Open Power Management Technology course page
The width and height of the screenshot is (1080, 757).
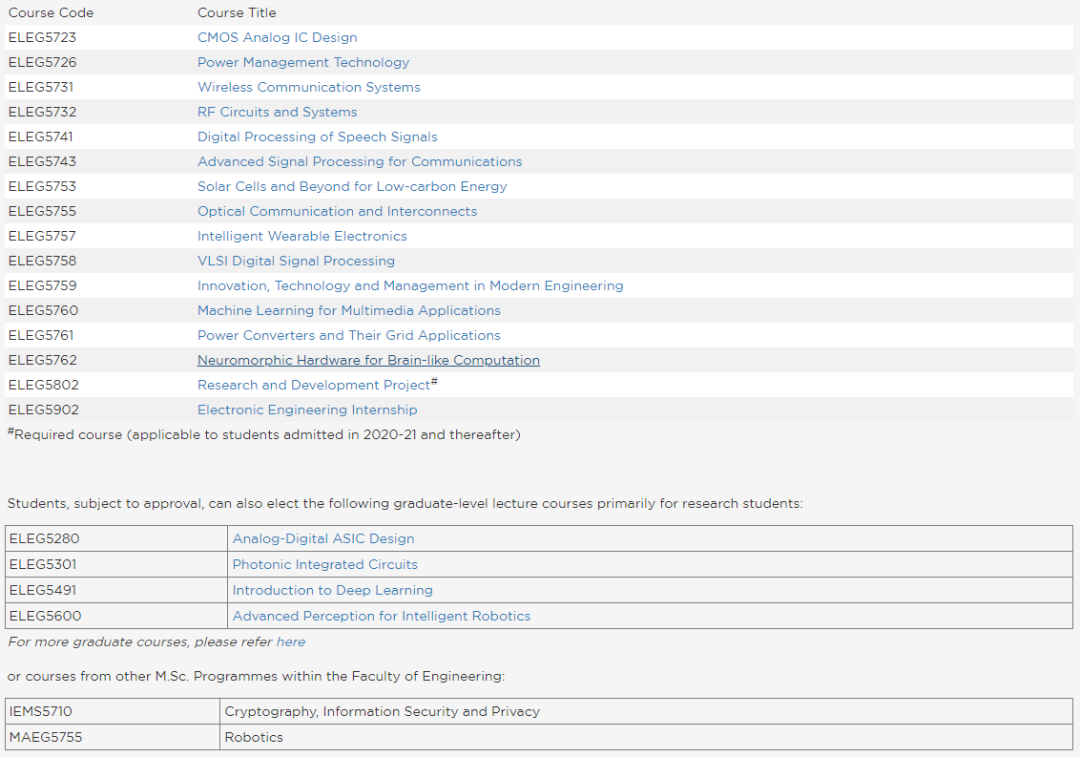tap(303, 62)
